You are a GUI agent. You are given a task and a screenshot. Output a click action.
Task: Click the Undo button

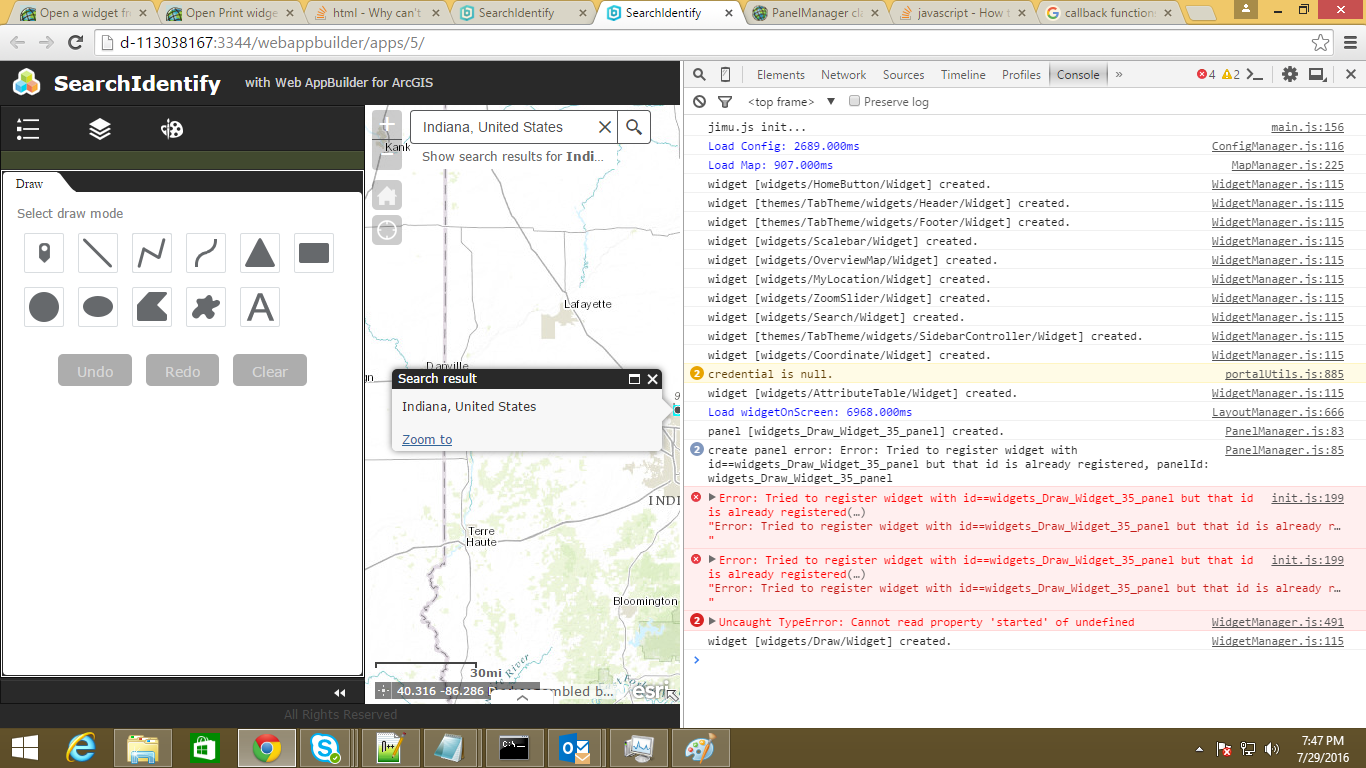pos(96,371)
